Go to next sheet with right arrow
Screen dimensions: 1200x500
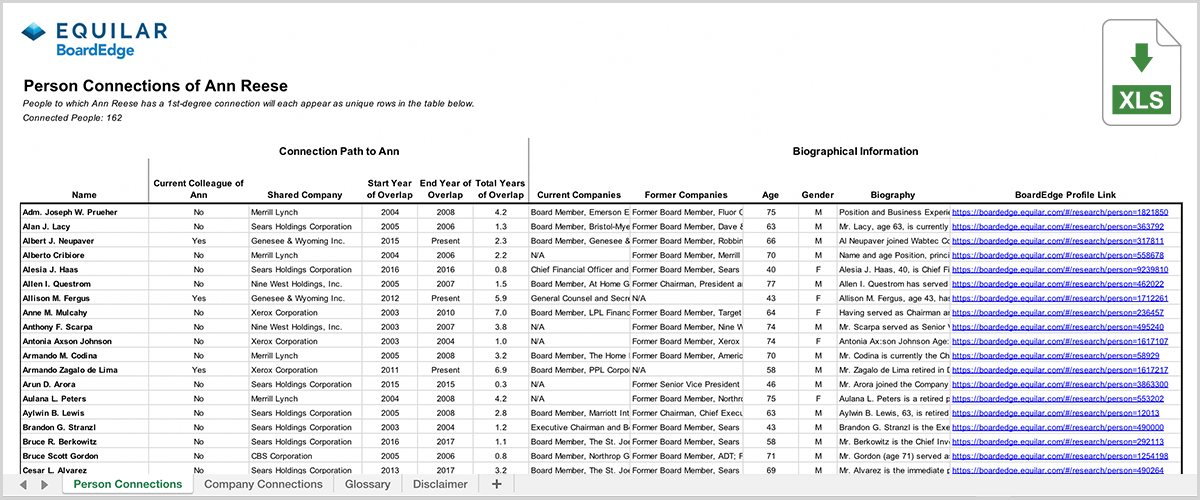pyautogui.click(x=45, y=484)
